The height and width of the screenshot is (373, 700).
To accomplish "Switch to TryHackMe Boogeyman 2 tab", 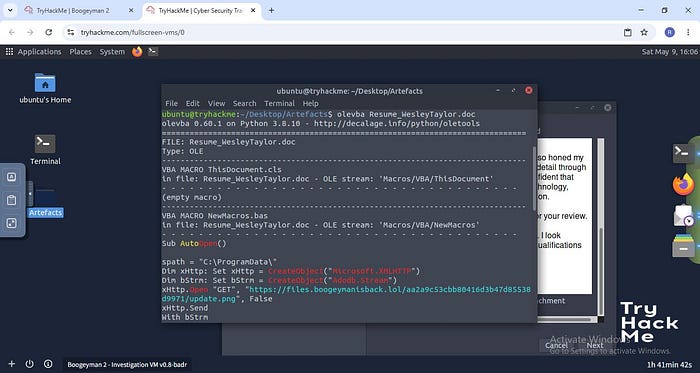I will click(x=73, y=10).
